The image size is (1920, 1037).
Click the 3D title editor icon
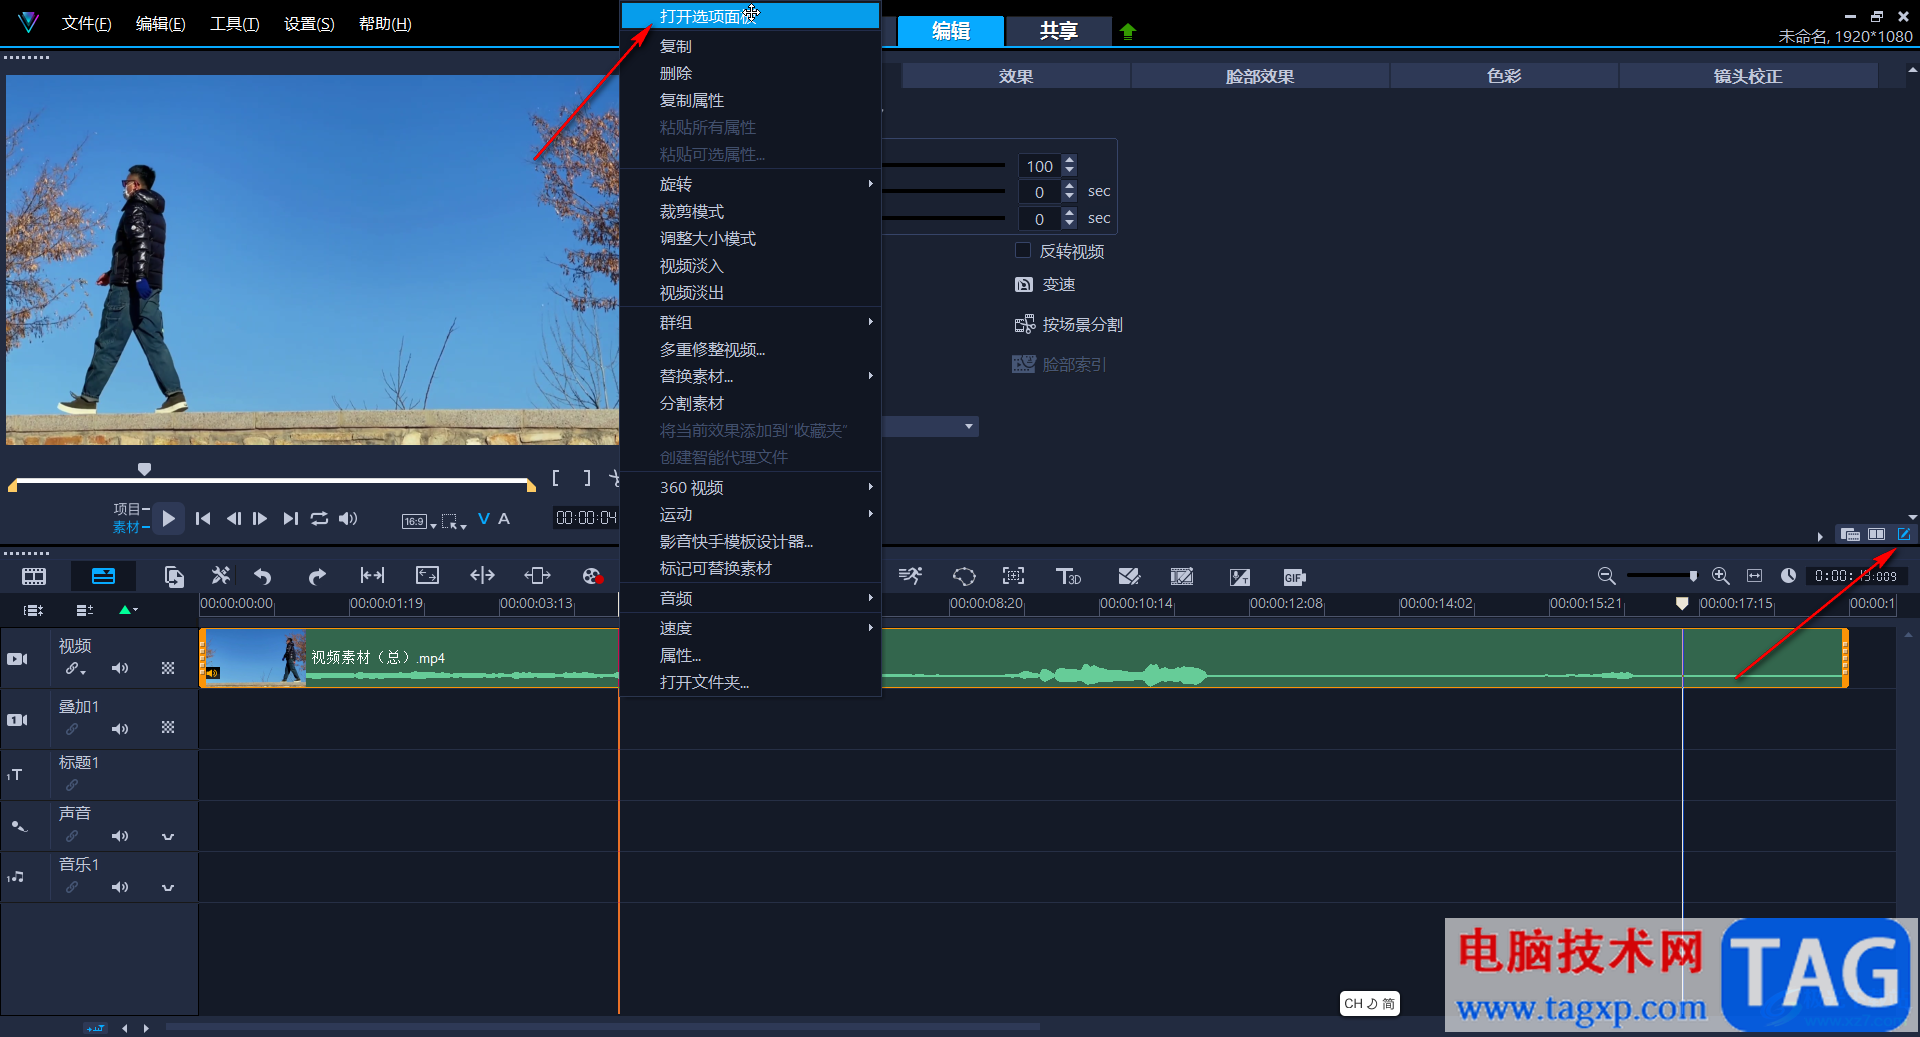coord(1068,576)
